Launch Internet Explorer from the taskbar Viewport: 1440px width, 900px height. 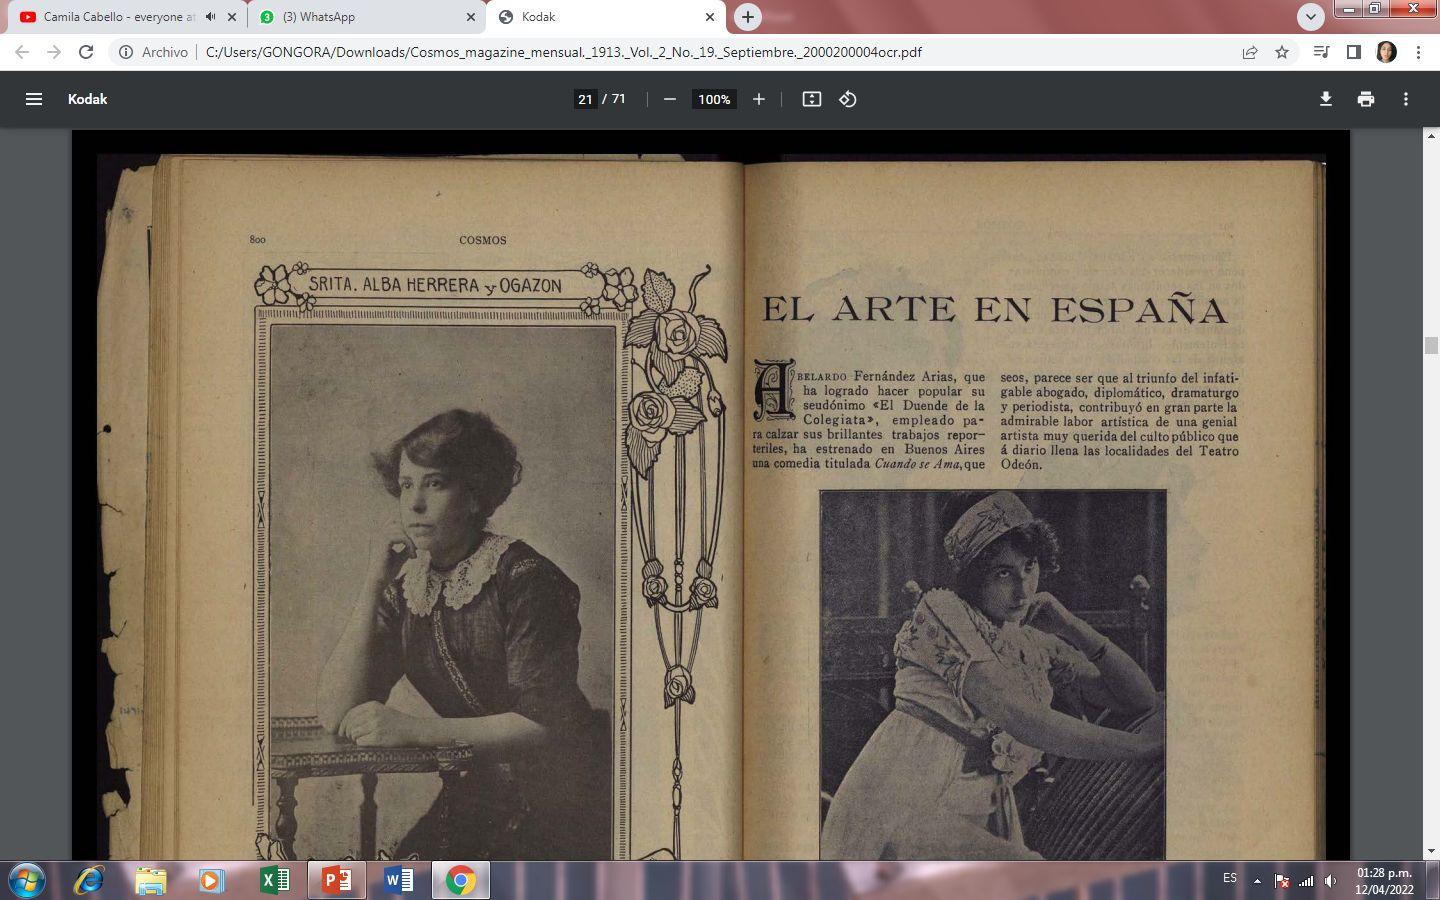90,880
